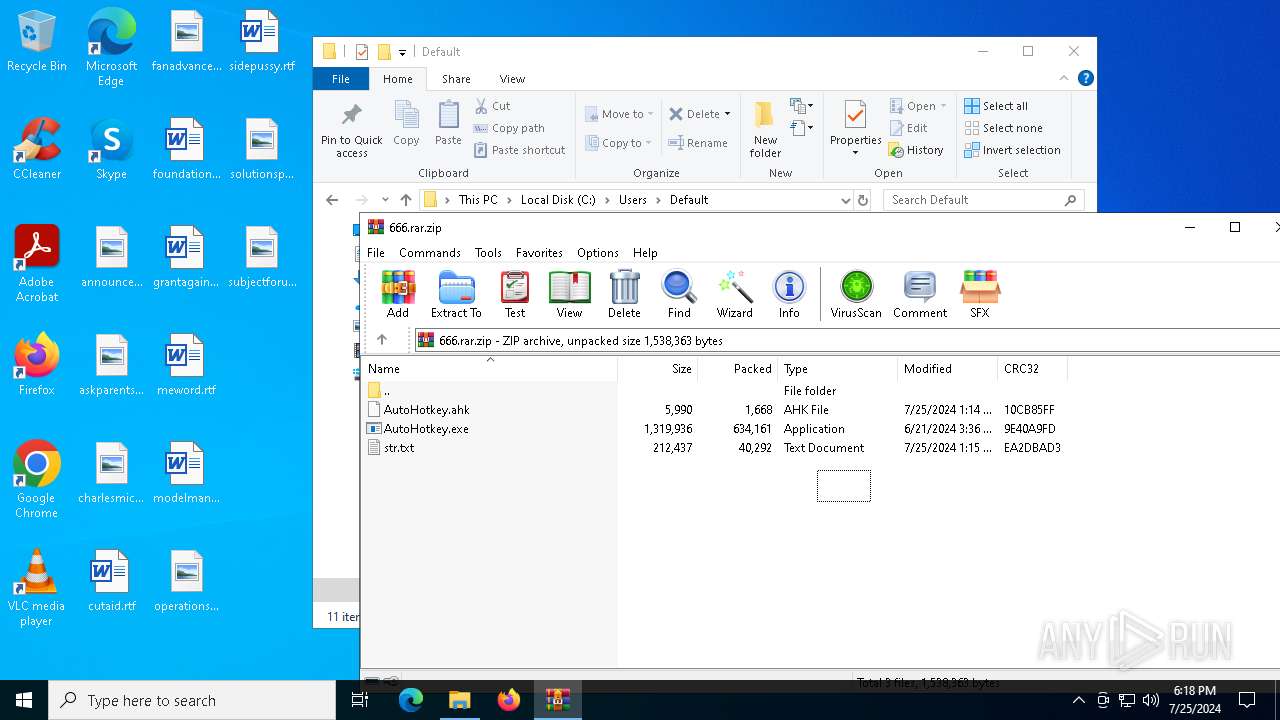Add an archive Comment
Screen dimensions: 1280x720
pyautogui.click(x=920, y=294)
